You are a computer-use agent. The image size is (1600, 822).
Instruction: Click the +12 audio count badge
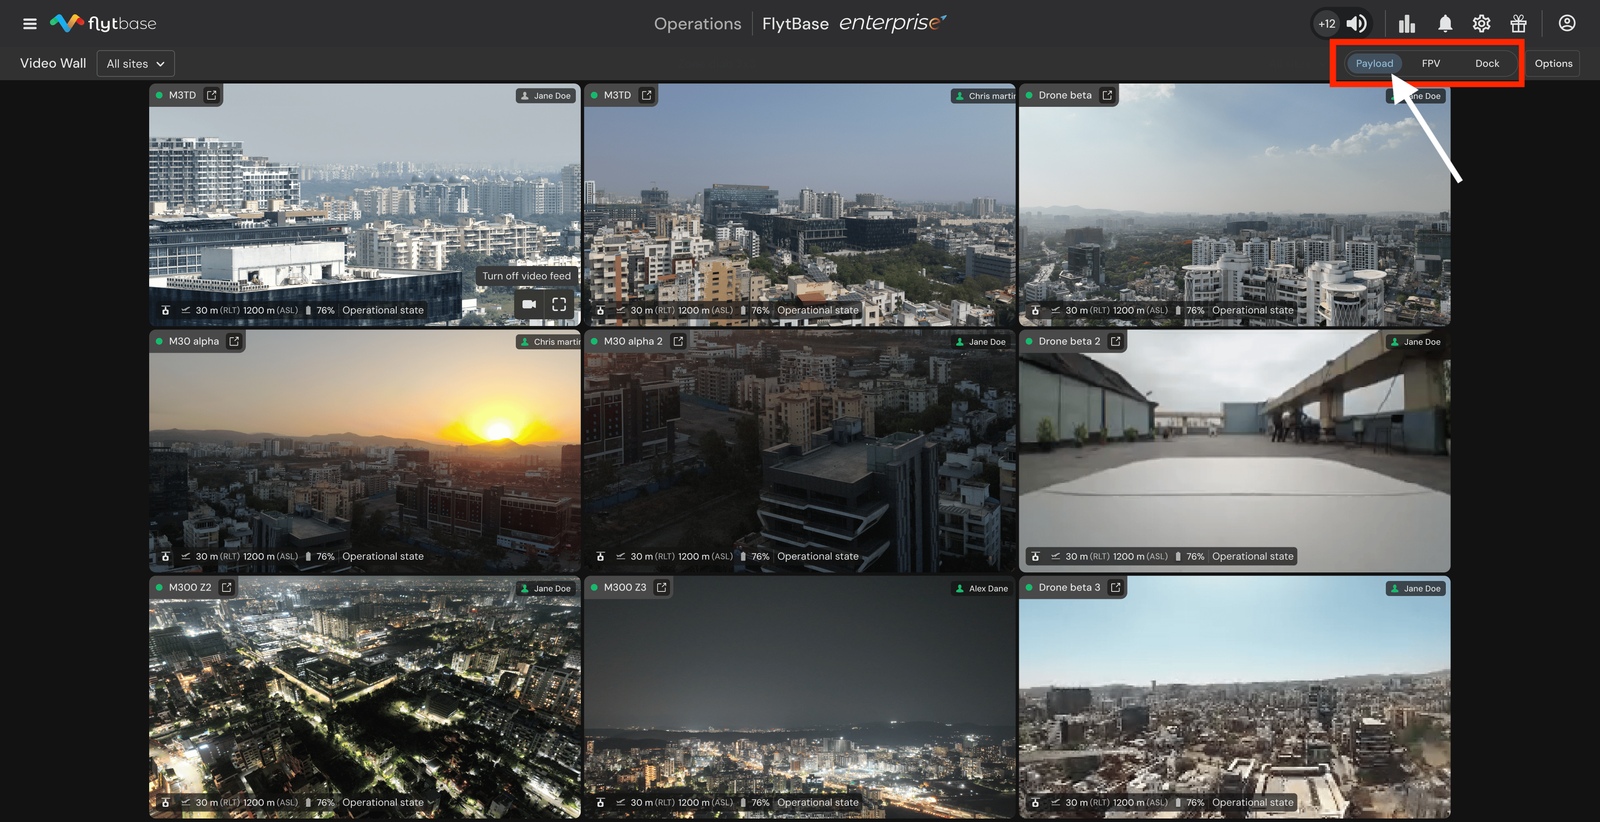pos(1327,23)
